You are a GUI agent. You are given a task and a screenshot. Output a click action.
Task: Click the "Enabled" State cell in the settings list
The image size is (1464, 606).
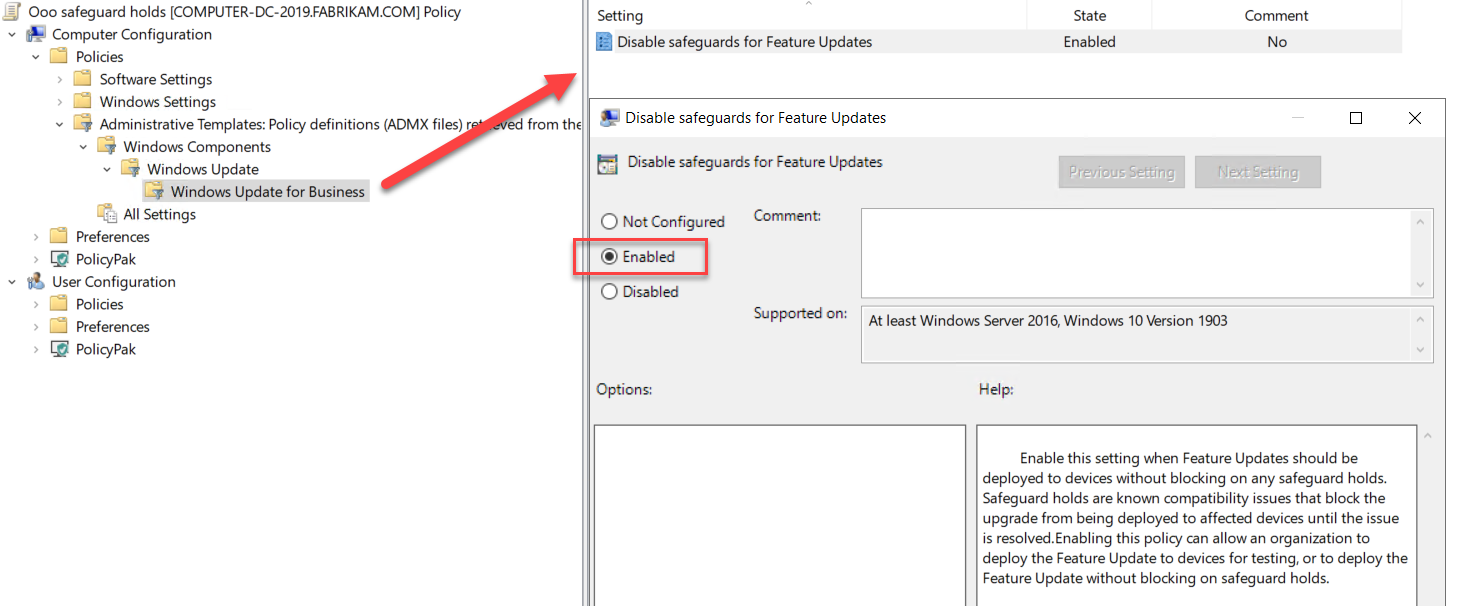point(1089,42)
